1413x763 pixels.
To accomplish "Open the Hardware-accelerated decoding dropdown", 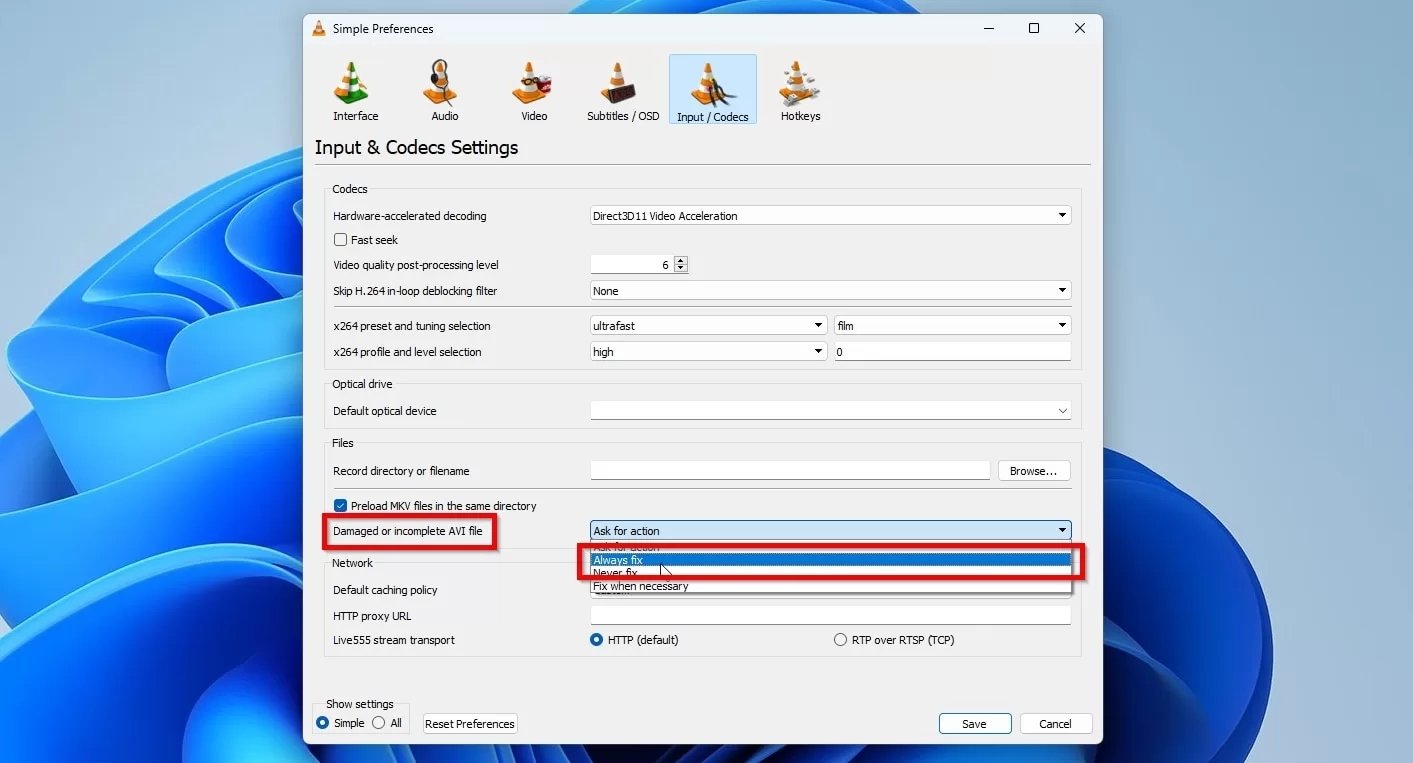I will pyautogui.click(x=1059, y=215).
